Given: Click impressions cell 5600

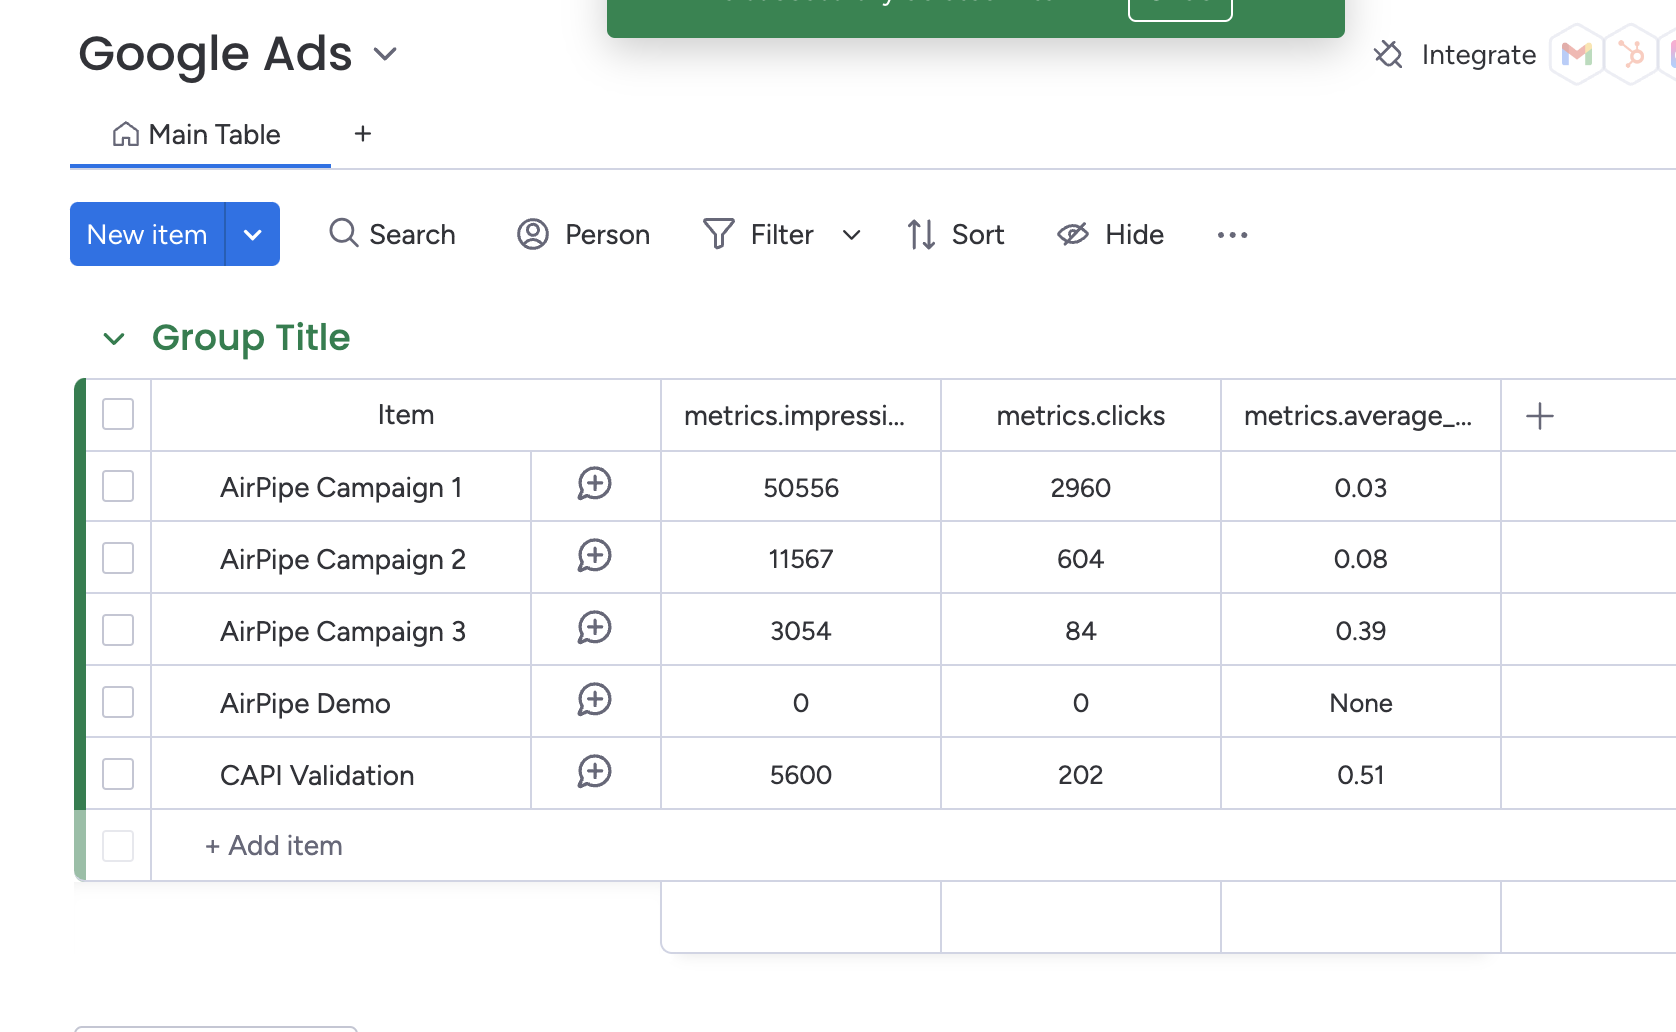Looking at the screenshot, I should tap(801, 775).
